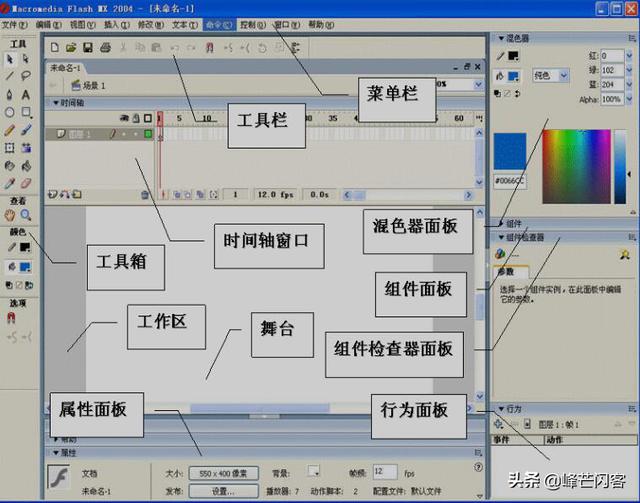Open the 背景 background color swatch

[x=313, y=472]
